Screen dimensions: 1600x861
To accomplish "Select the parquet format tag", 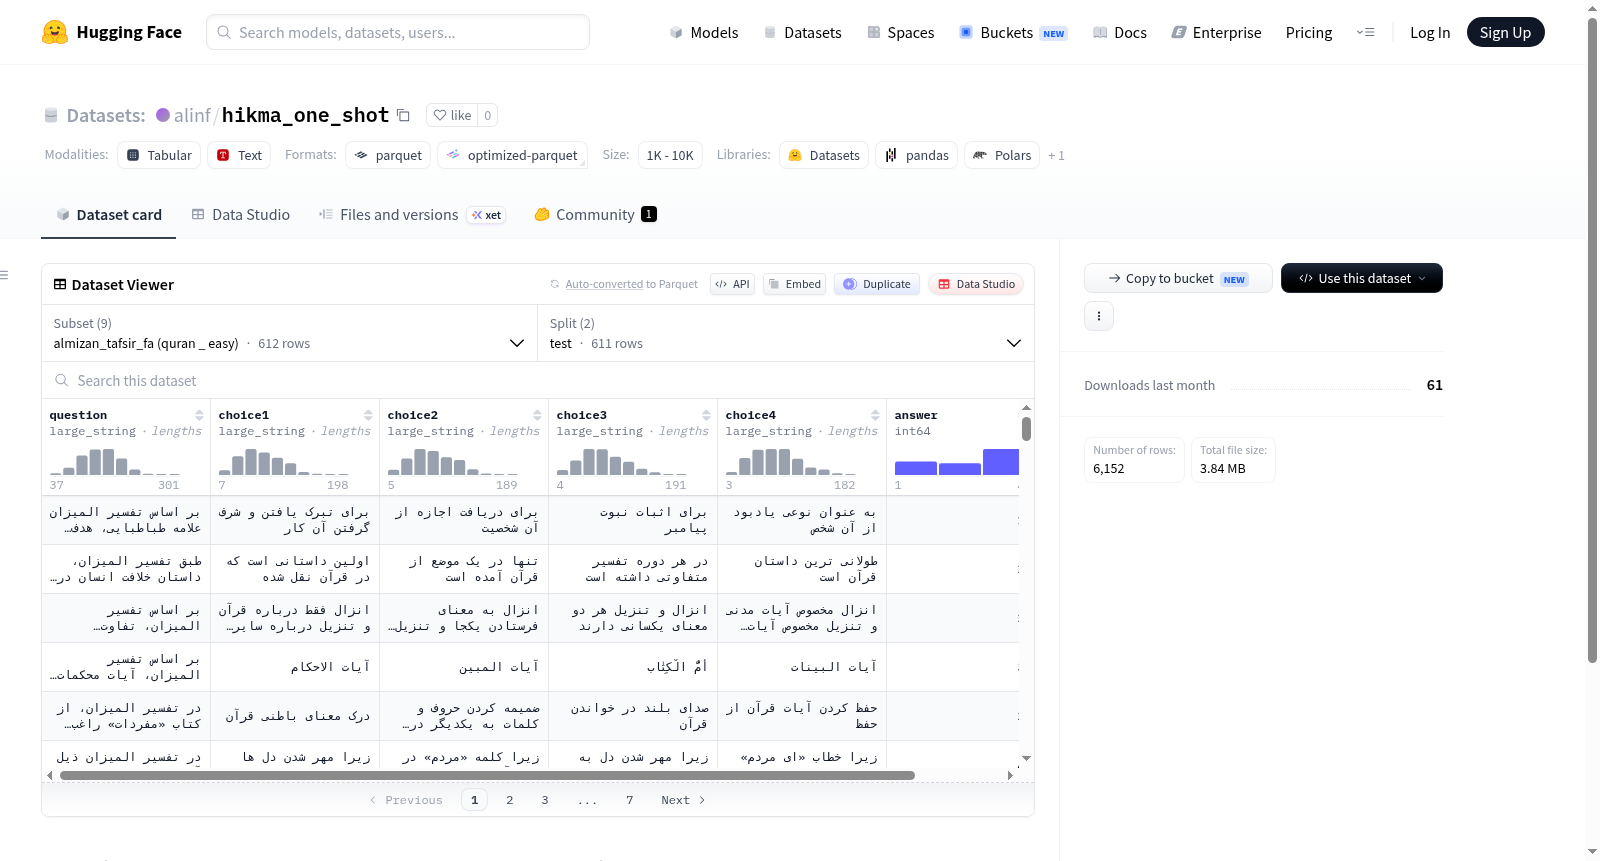I will 388,155.
